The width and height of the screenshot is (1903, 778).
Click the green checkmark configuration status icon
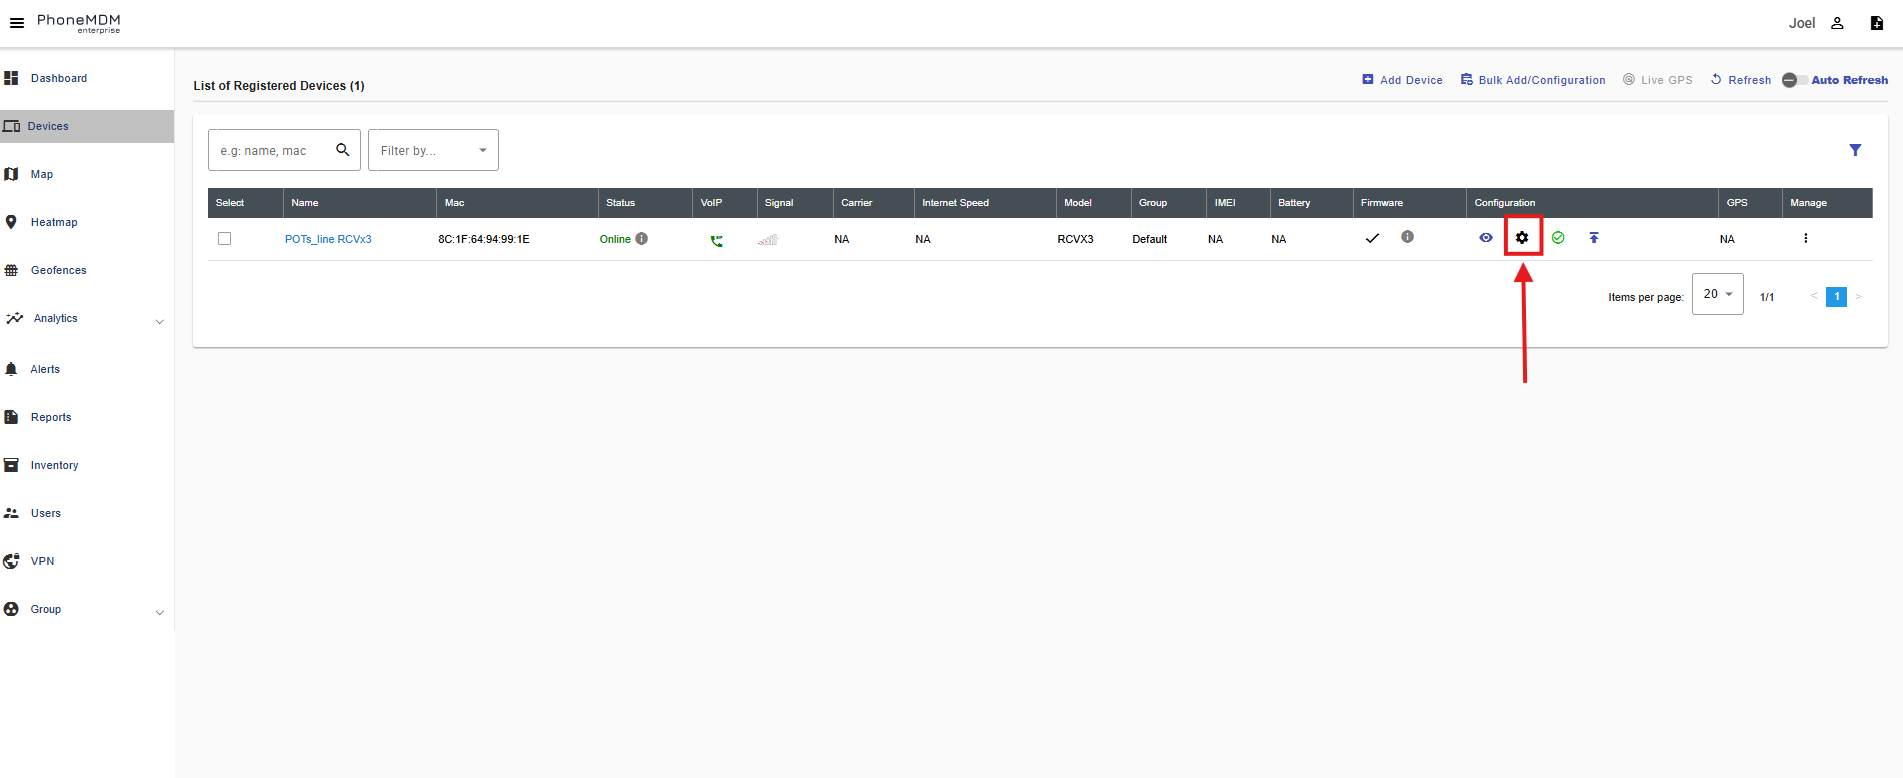point(1558,238)
